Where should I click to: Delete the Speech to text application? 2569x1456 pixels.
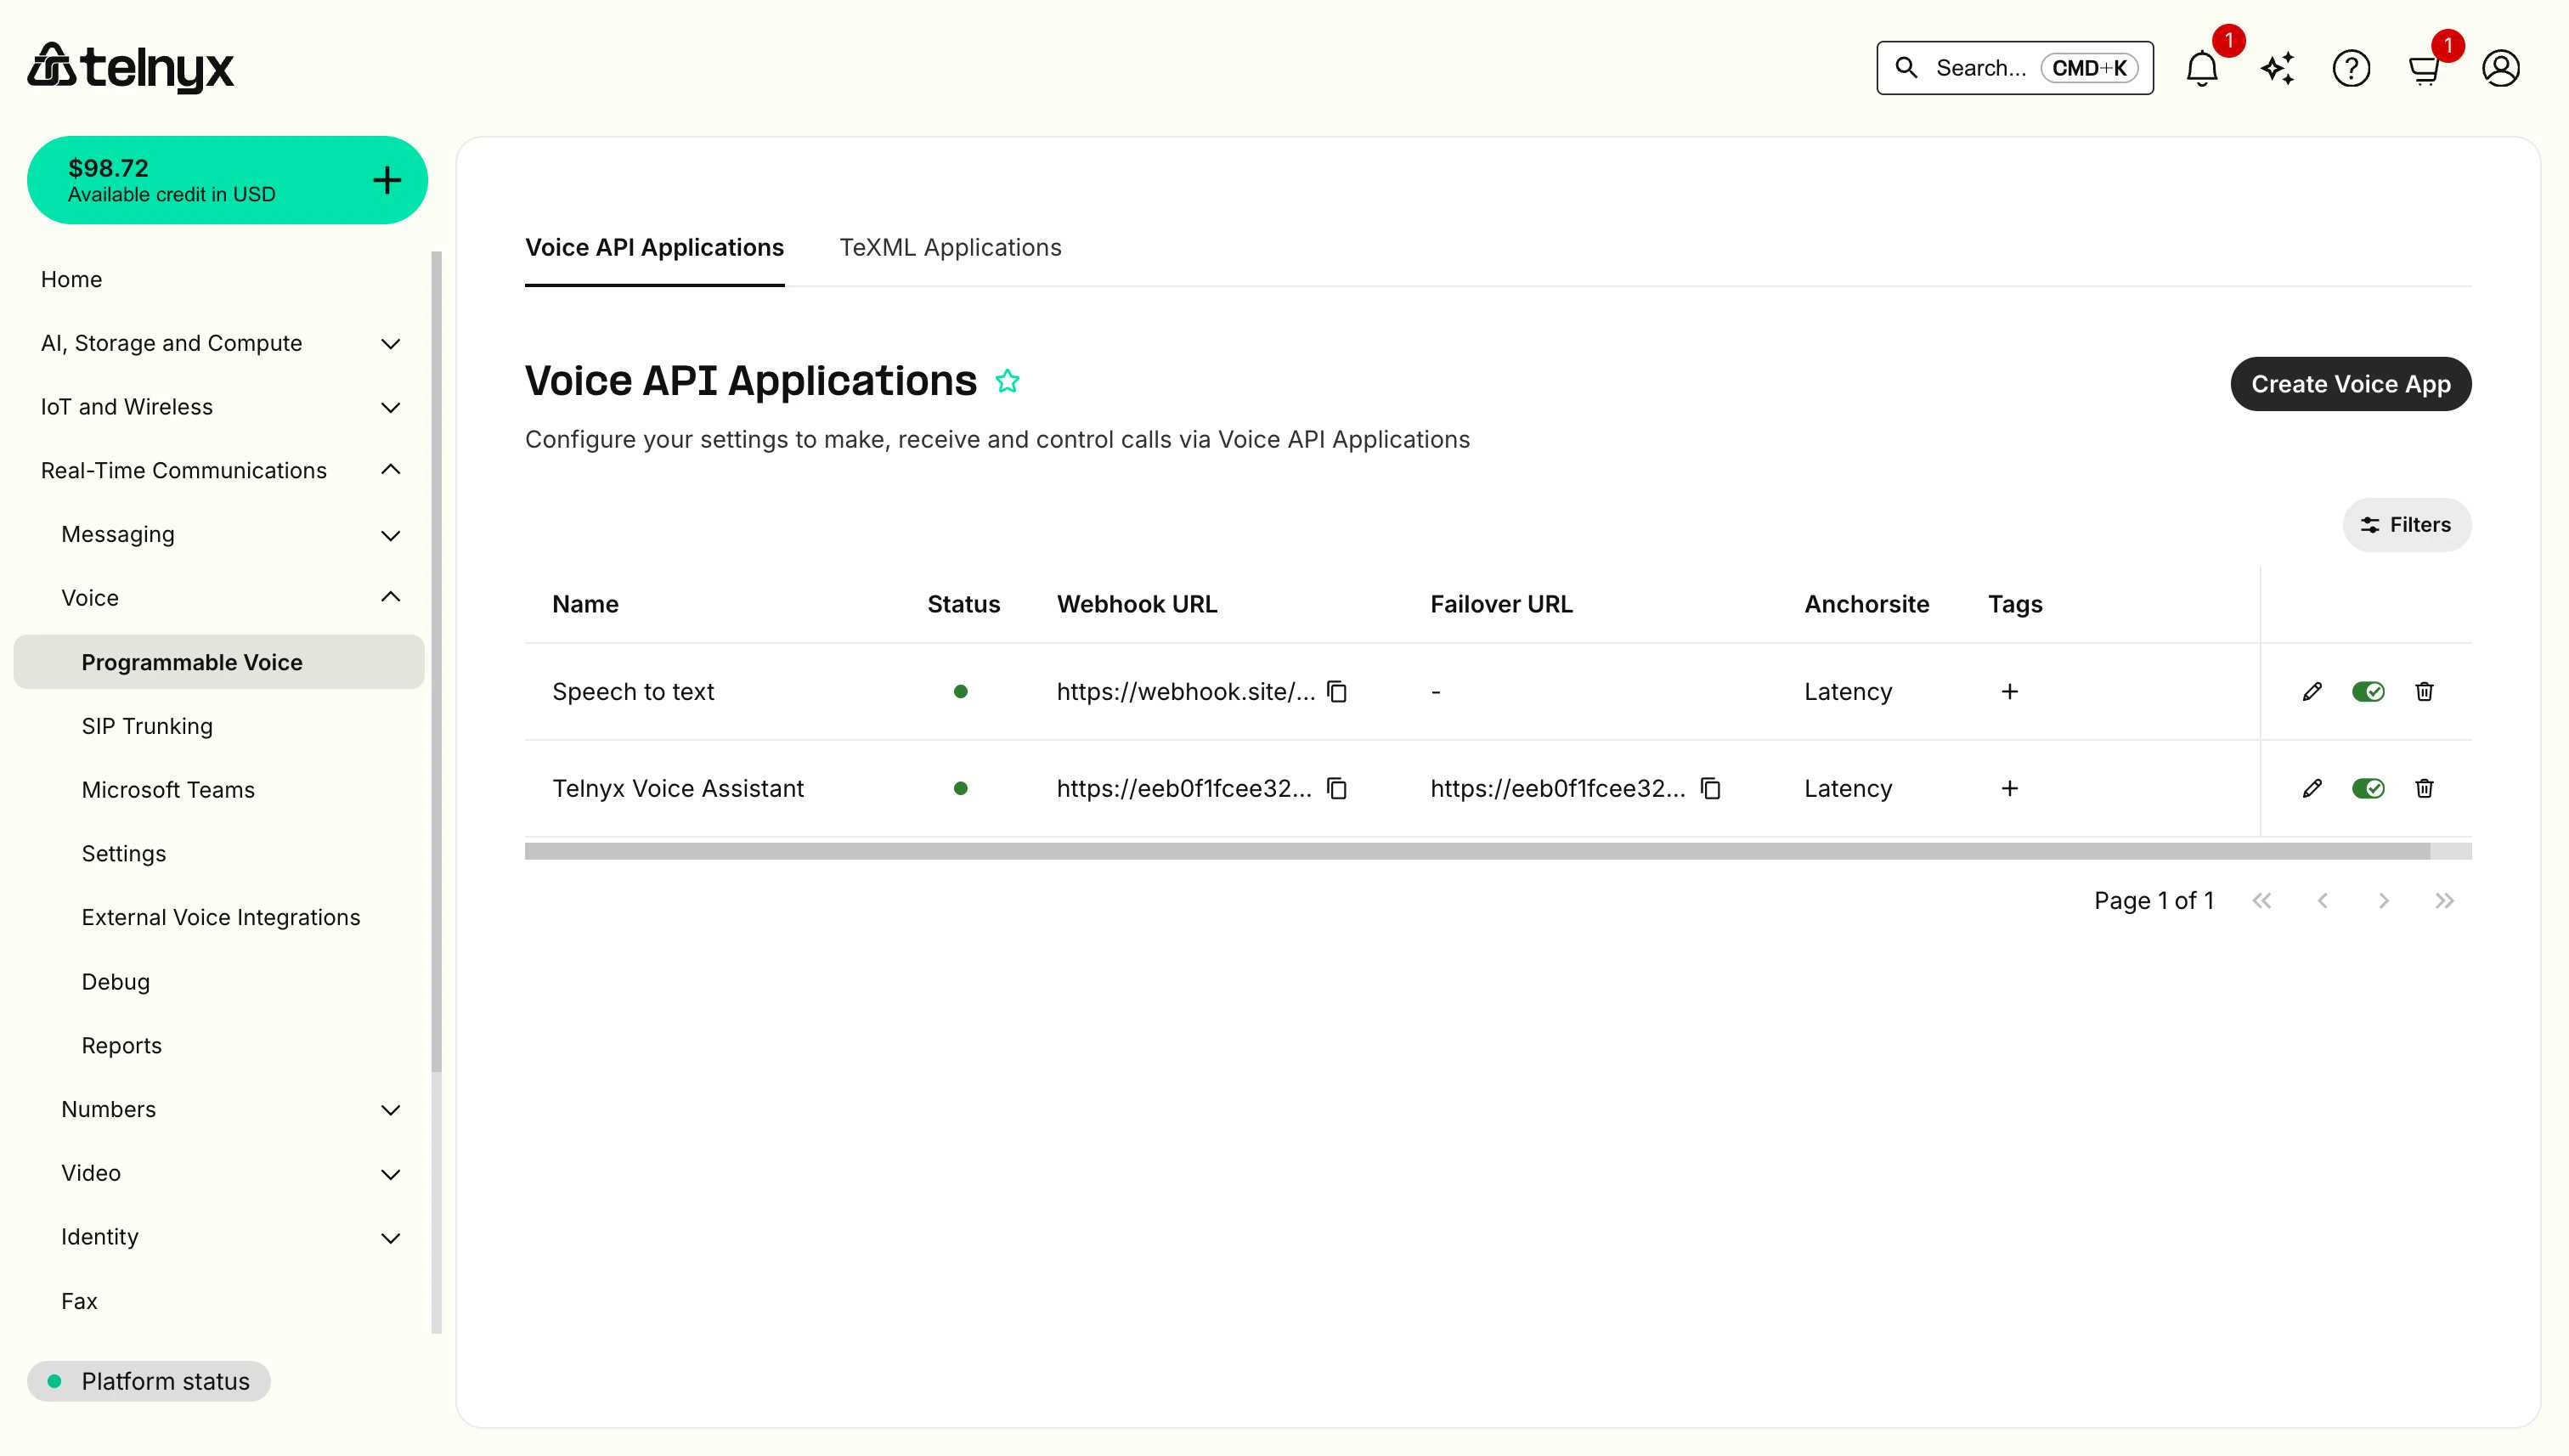pyautogui.click(x=2423, y=691)
